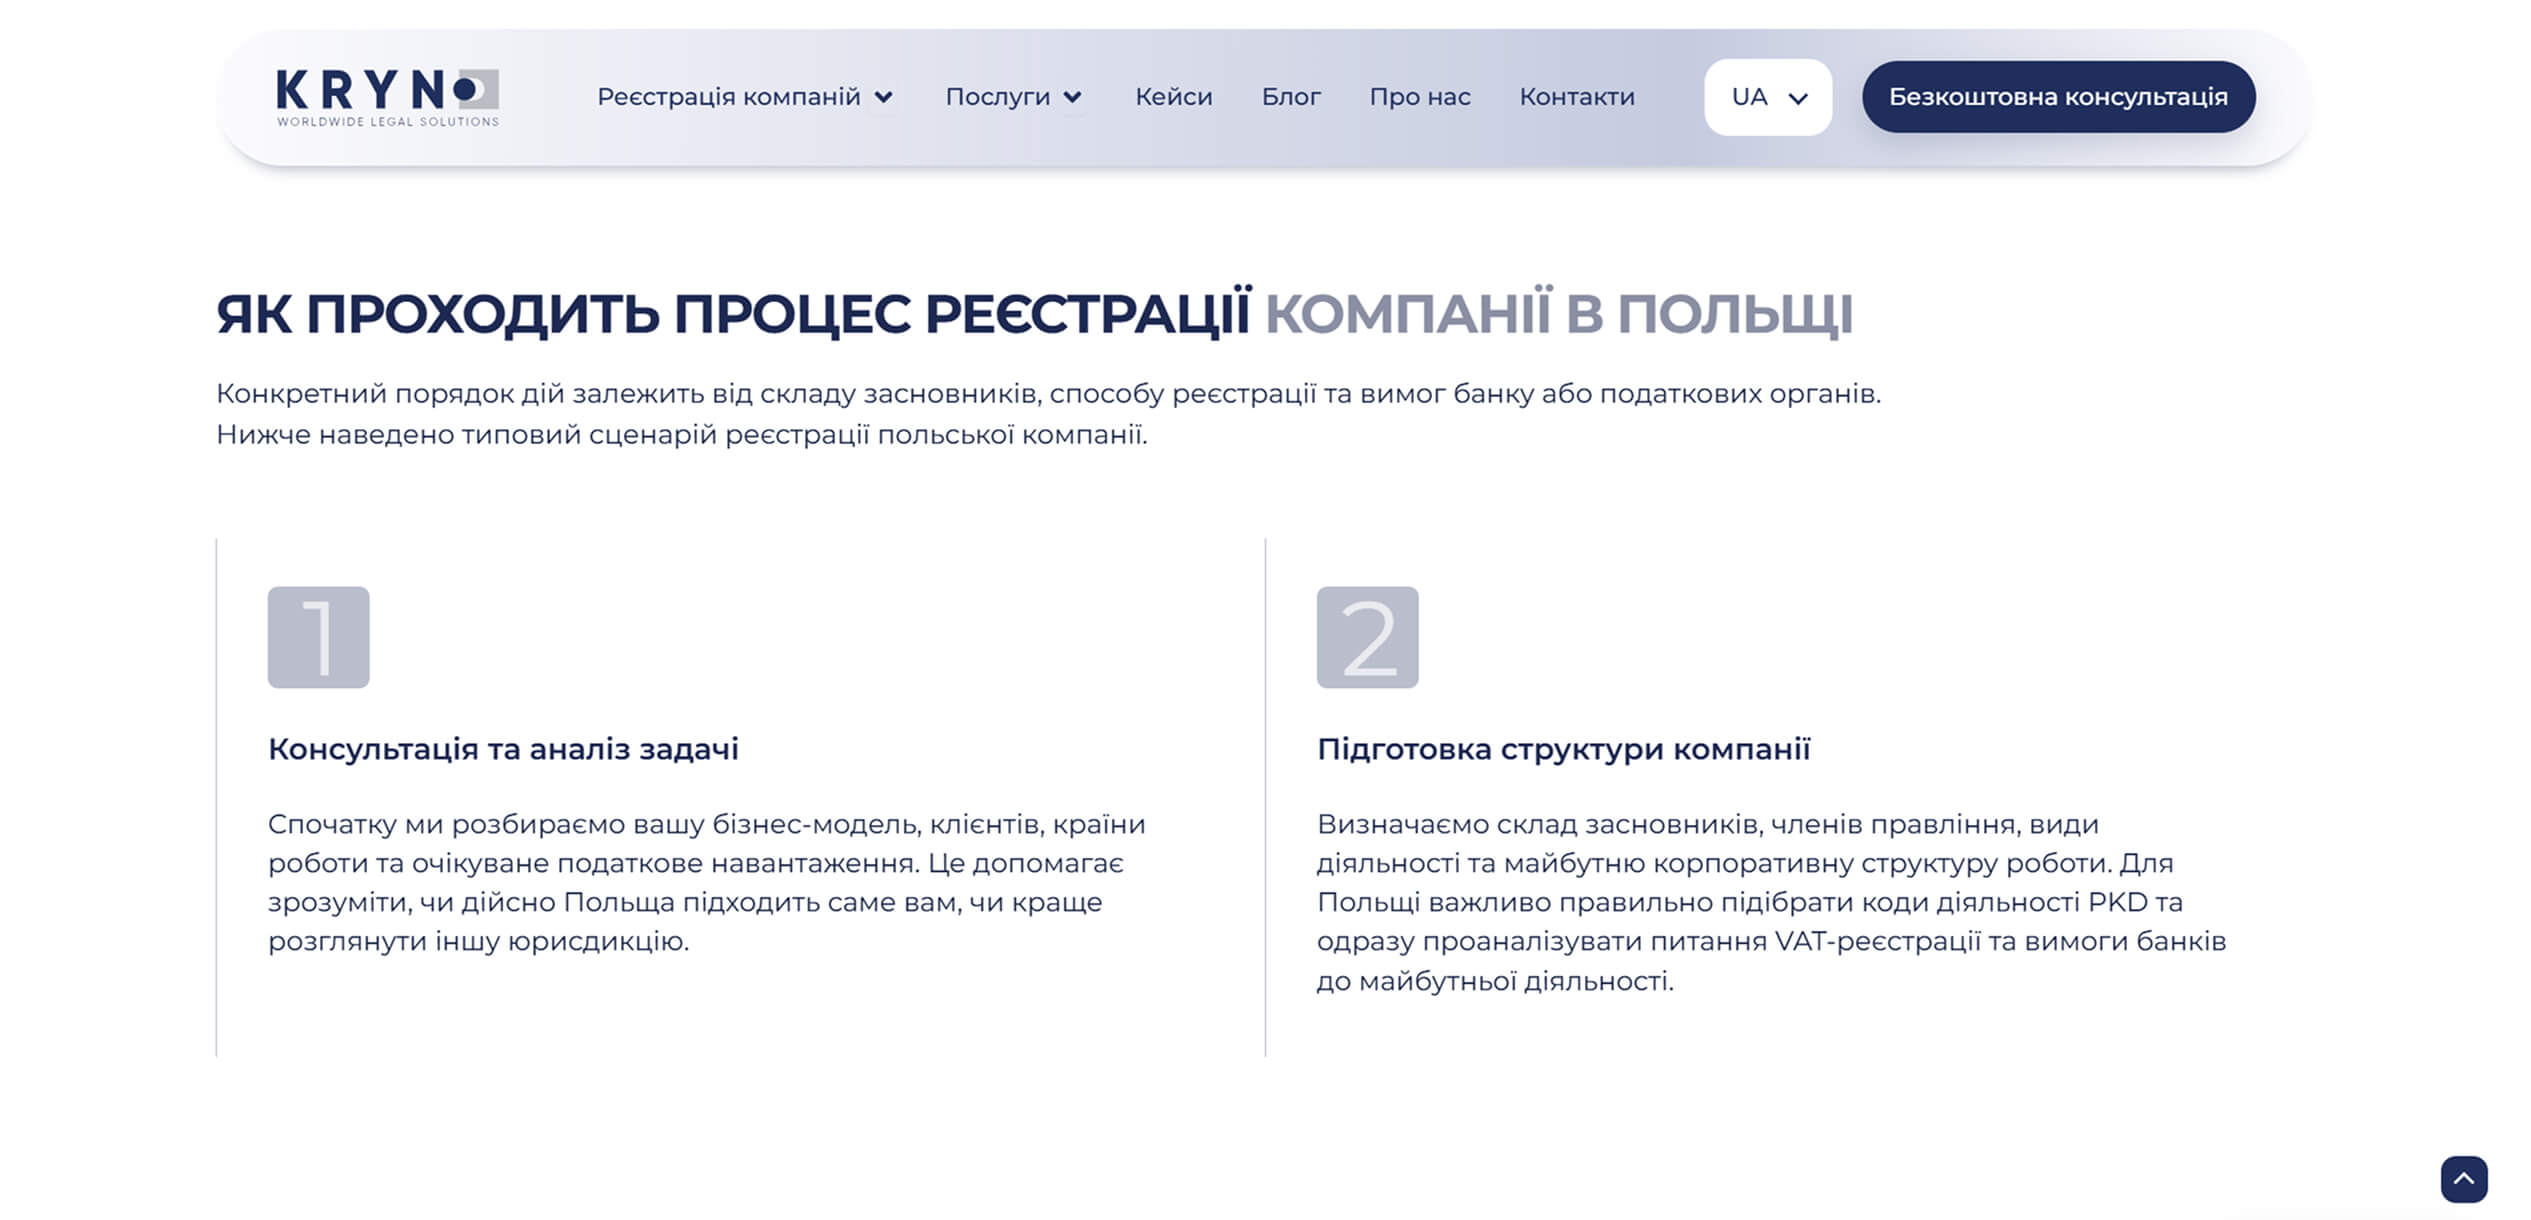Click the main heading ЯК ПРОХОДИТЬ ПРОЦЕС РЕЄСТРАЦІЇ

point(733,314)
